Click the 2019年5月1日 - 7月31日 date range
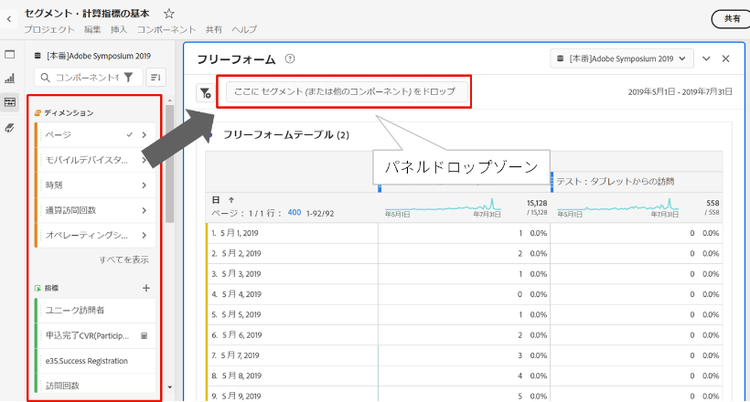 (677, 92)
